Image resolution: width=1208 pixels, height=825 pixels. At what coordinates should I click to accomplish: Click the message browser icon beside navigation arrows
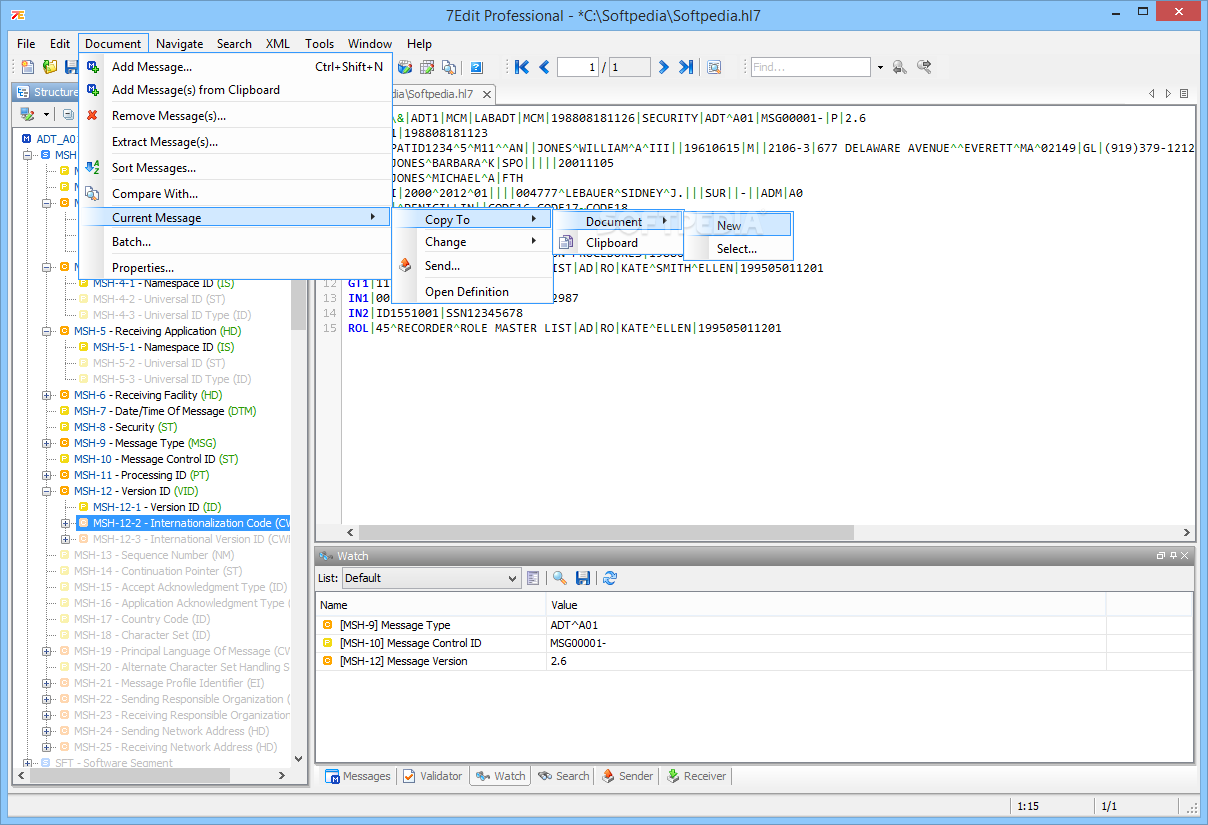[714, 67]
